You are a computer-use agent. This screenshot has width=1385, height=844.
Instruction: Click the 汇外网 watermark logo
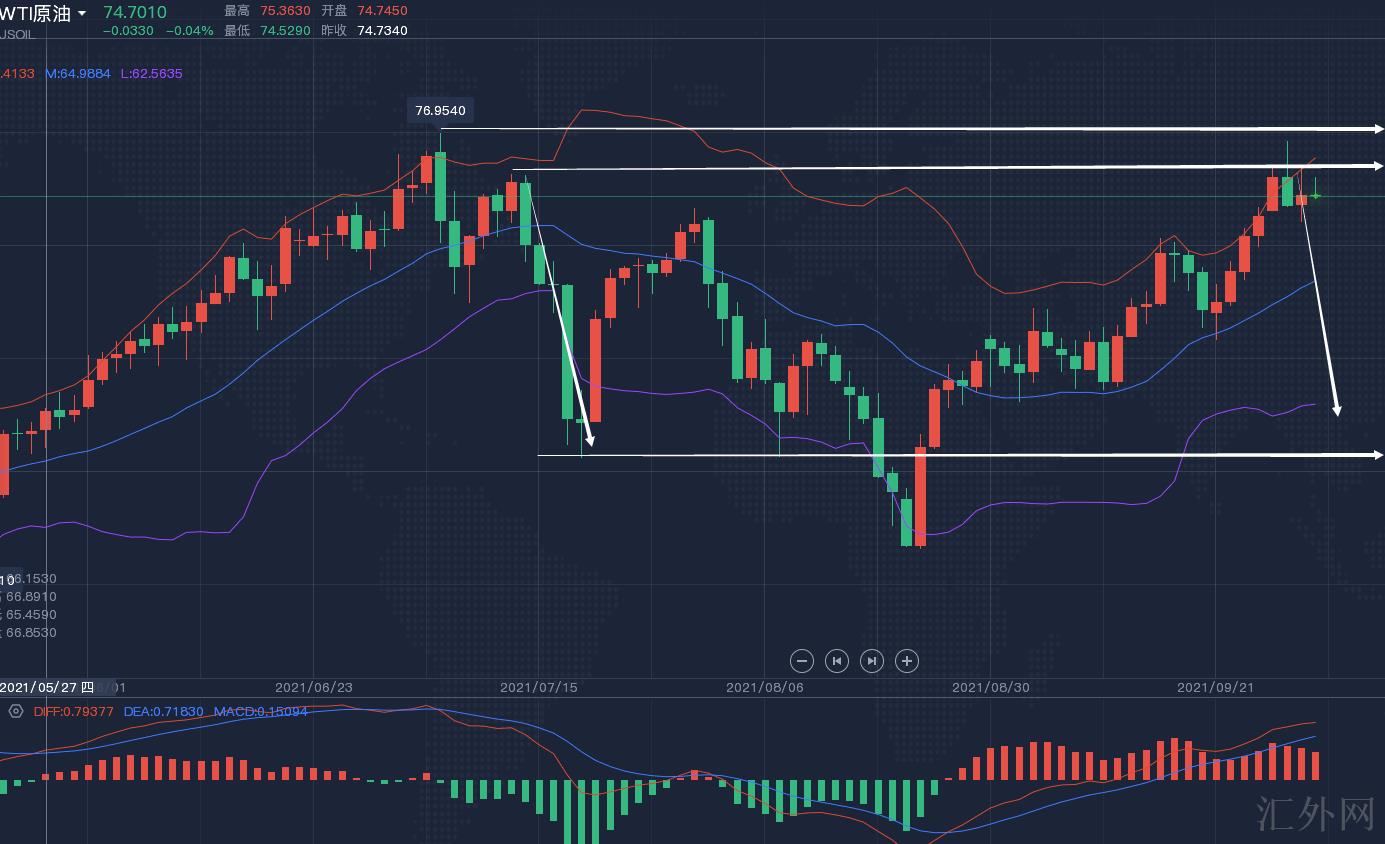click(1315, 814)
